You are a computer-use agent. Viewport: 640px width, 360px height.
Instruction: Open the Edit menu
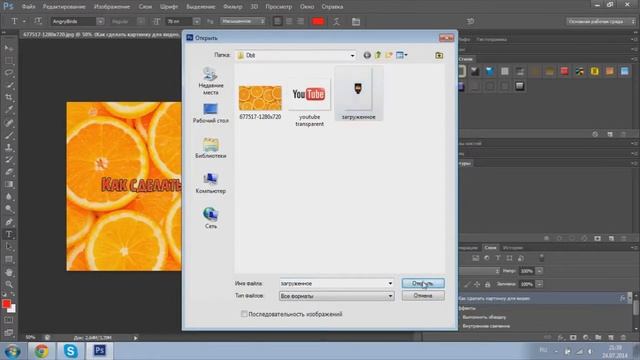tap(64, 7)
